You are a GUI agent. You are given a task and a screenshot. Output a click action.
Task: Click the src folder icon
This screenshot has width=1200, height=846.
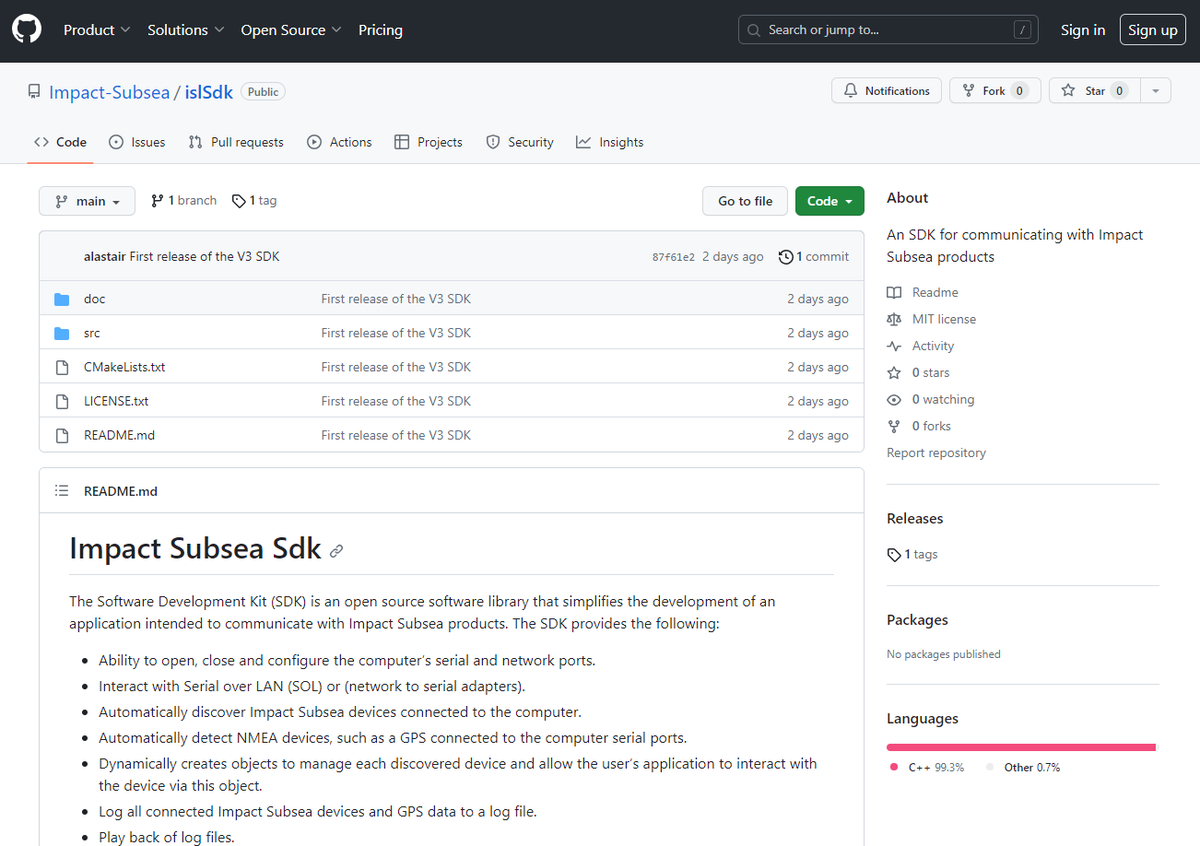[x=62, y=333]
